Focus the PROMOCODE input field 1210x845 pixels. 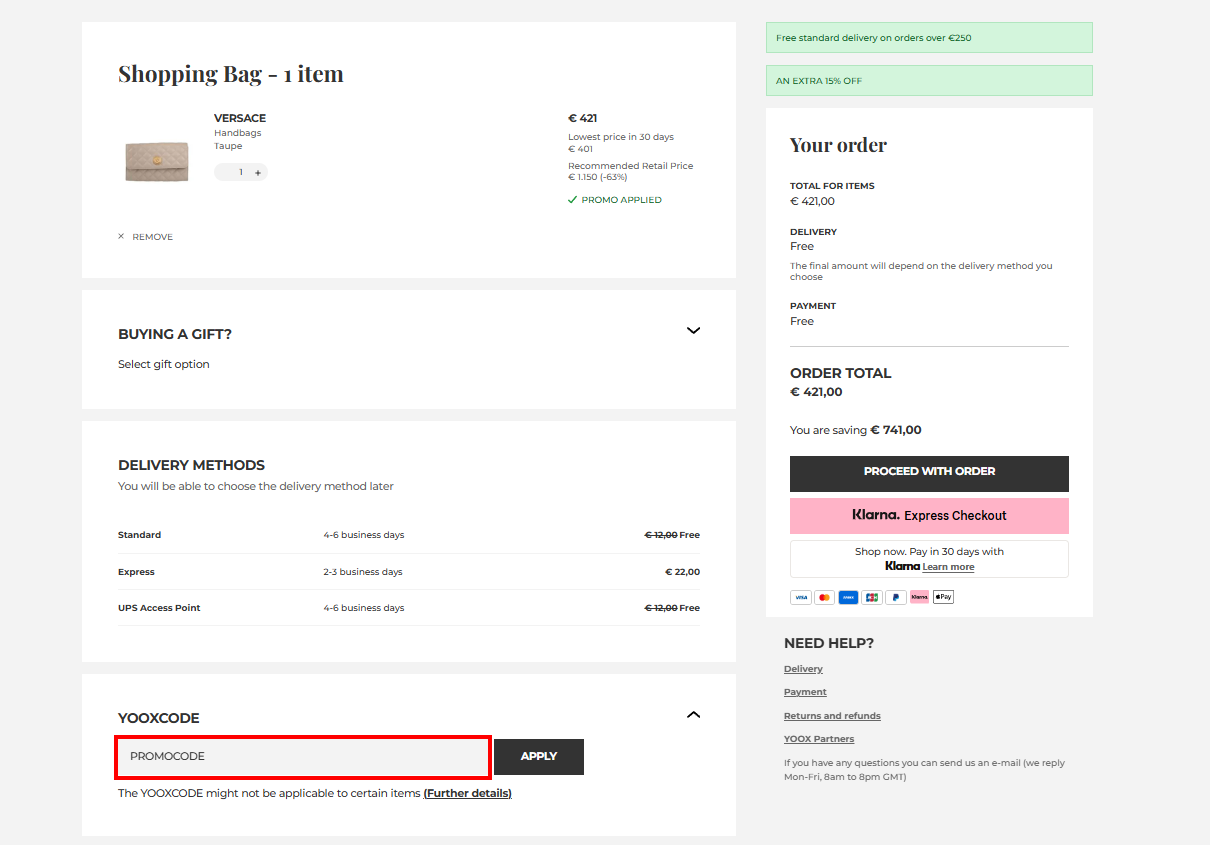[303, 757]
